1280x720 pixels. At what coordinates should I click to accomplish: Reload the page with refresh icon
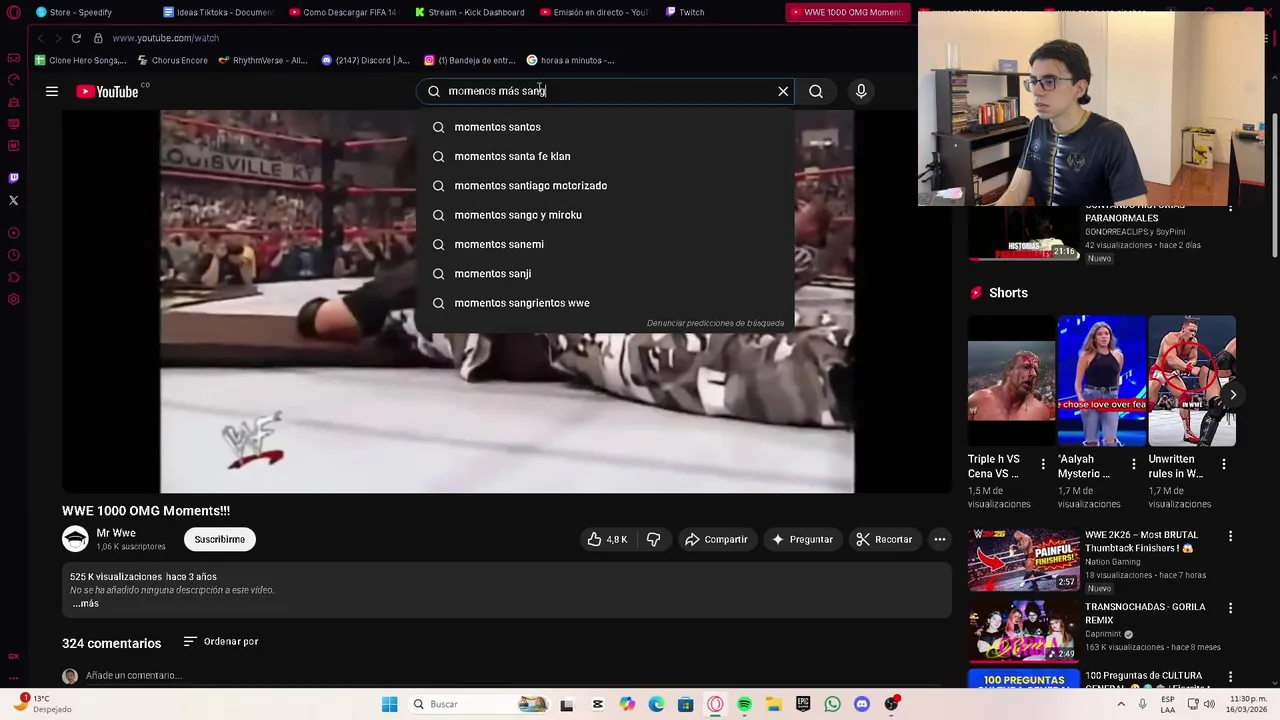click(x=76, y=38)
